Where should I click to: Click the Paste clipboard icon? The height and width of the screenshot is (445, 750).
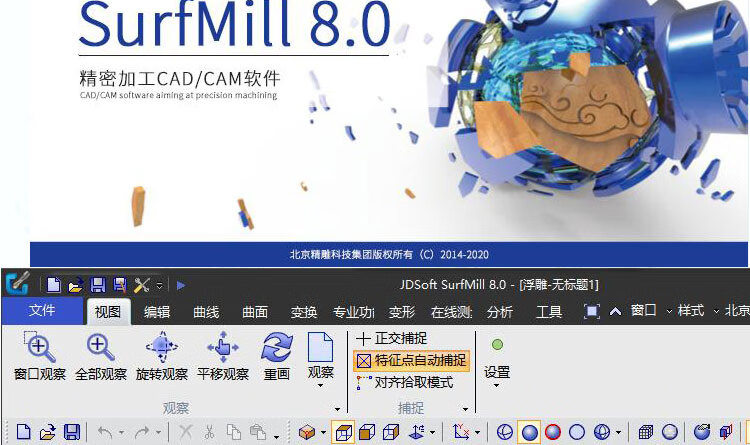click(x=258, y=432)
